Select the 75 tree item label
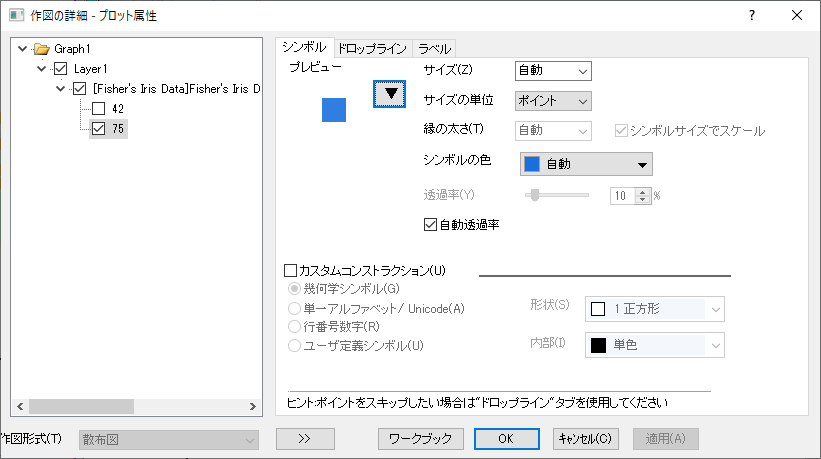821x459 pixels. click(118, 128)
